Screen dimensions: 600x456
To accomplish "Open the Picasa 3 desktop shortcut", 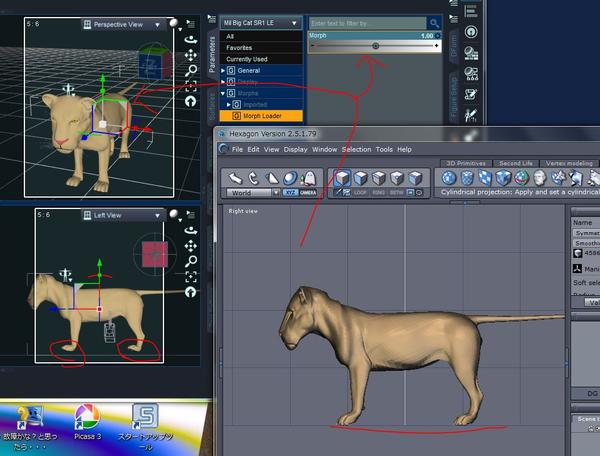I will (x=88, y=422).
